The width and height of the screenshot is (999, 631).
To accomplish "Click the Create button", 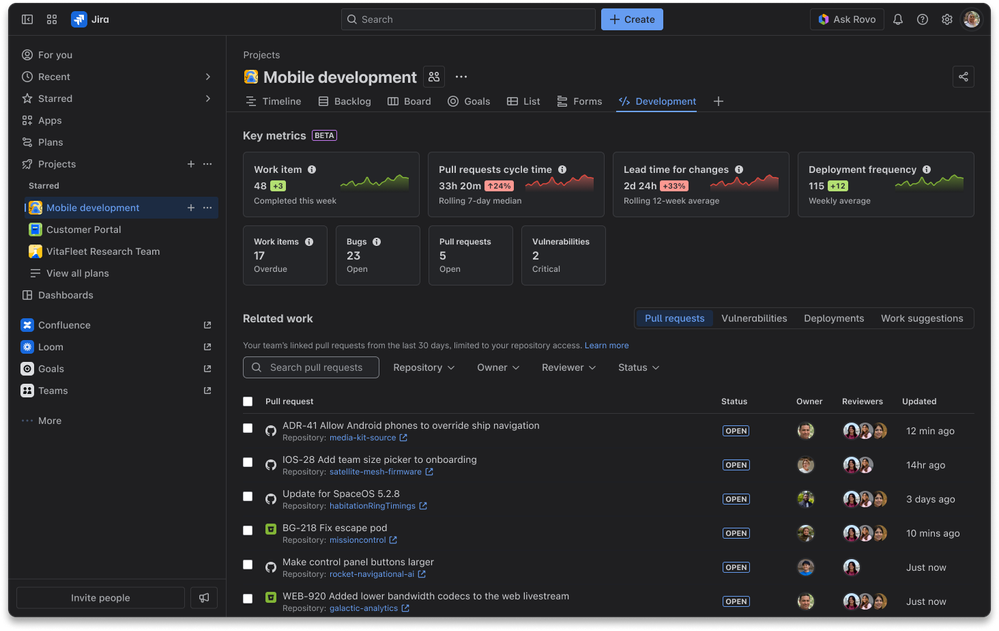I will pyautogui.click(x=631, y=19).
